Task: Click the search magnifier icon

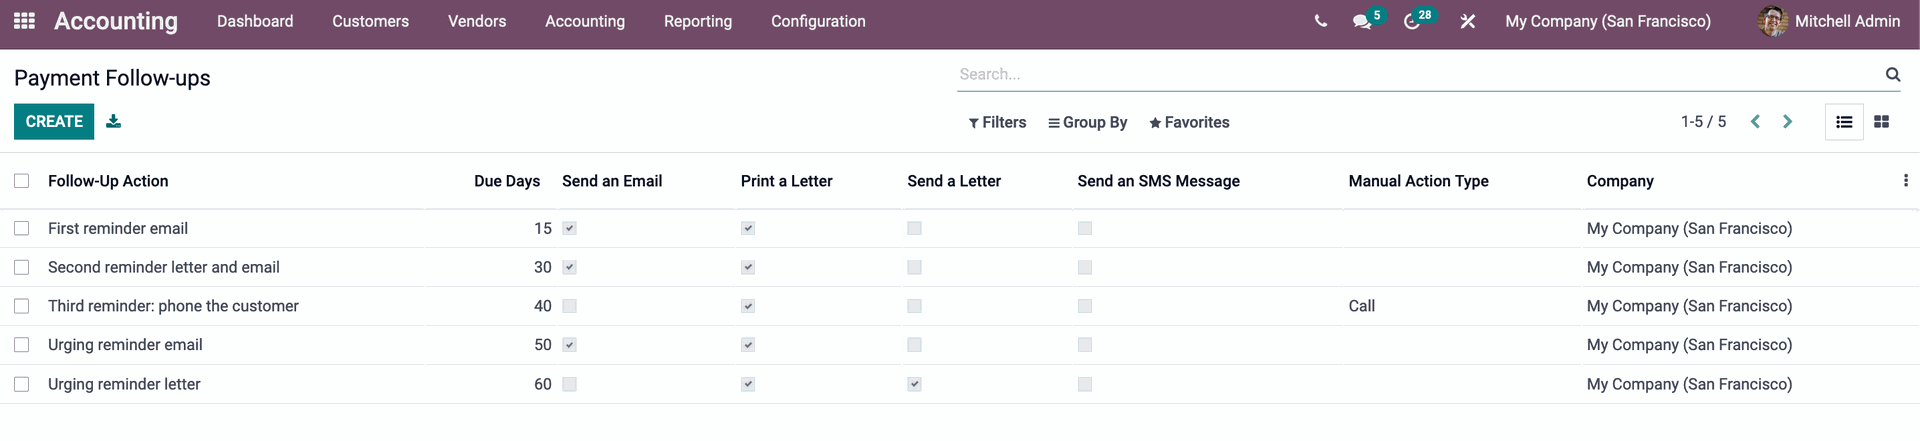Action: 1892,74
